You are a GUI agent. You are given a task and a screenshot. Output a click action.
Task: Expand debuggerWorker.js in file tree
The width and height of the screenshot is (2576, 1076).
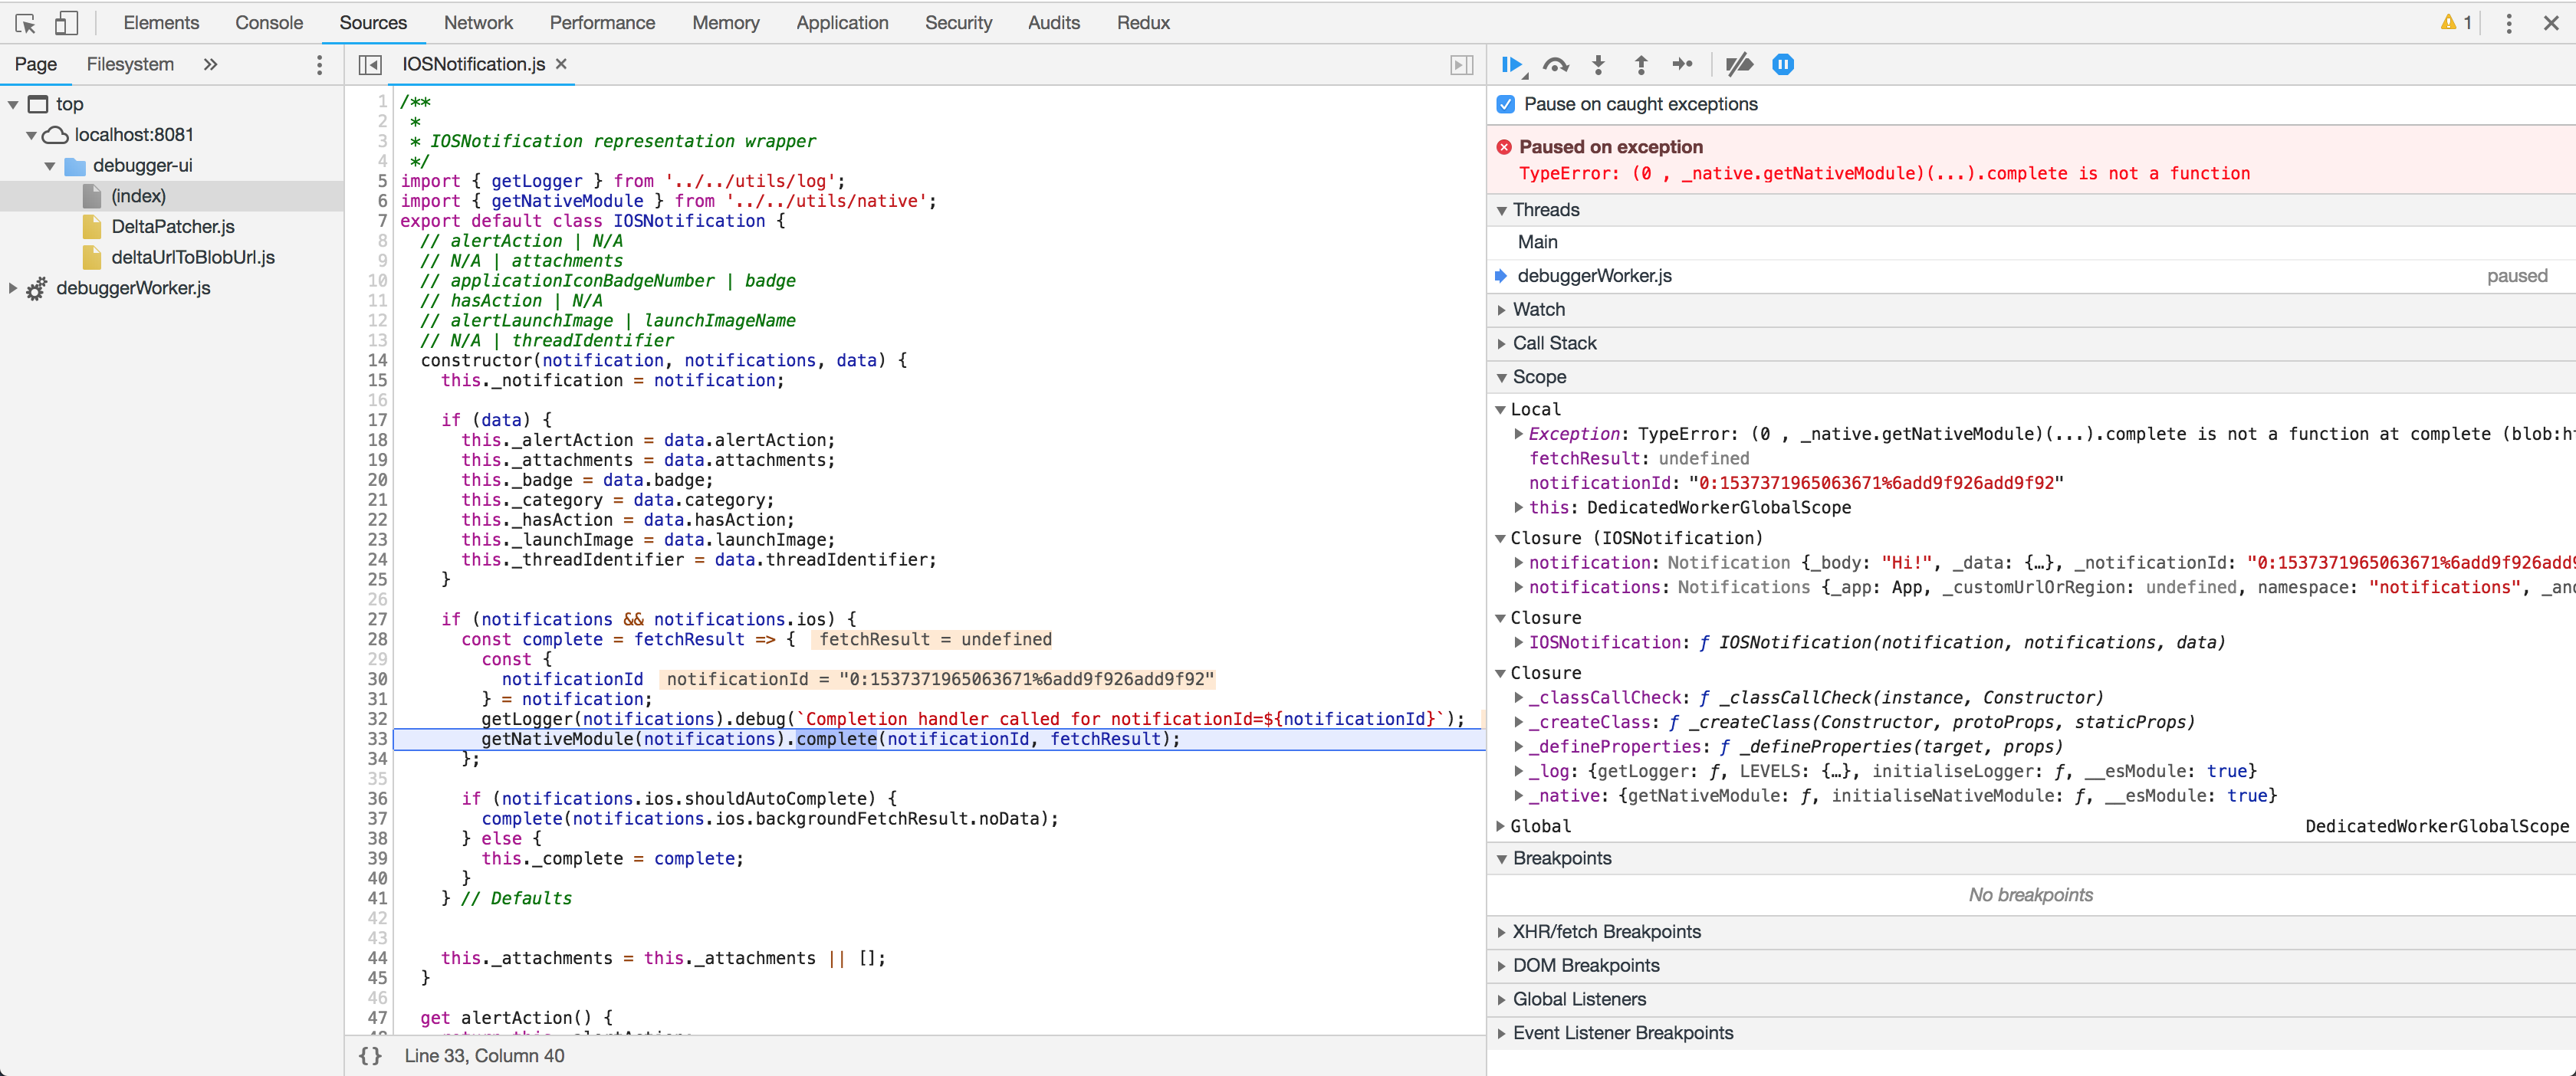pos(13,288)
